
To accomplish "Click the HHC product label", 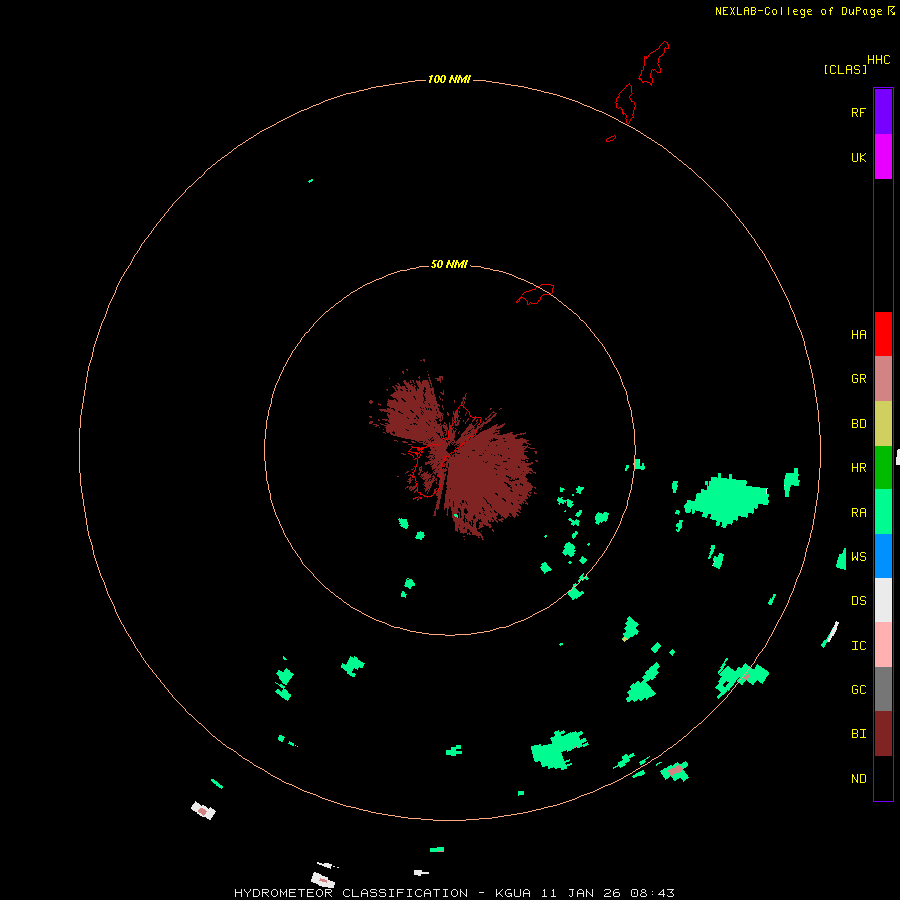I will [879, 60].
